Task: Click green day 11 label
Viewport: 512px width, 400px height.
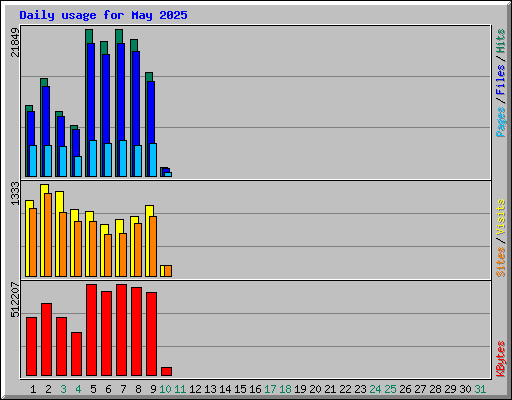Action: point(180,389)
